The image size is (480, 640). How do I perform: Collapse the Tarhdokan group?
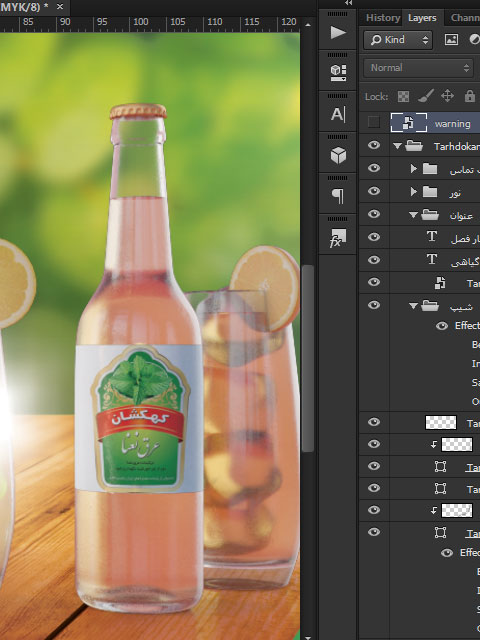coord(397,146)
